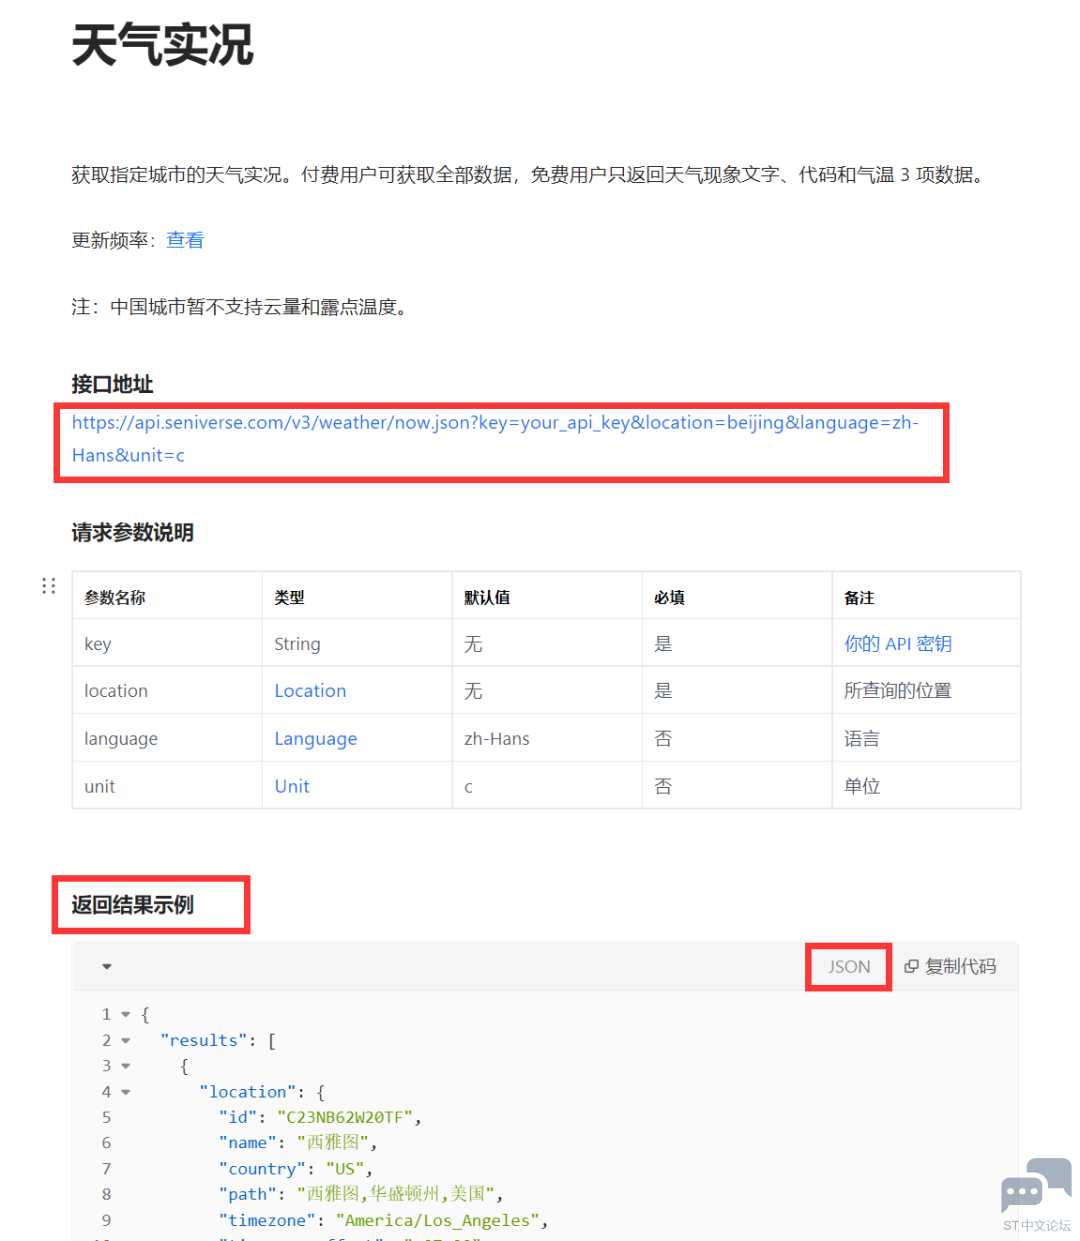Open the Unit type link
This screenshot has height=1241, width=1080.
[292, 786]
